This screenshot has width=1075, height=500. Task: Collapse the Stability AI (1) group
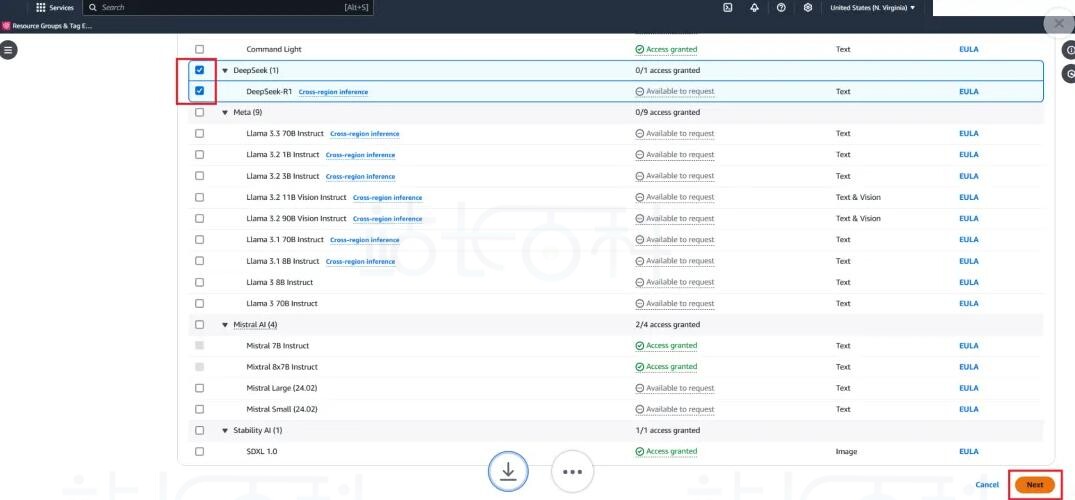225,431
